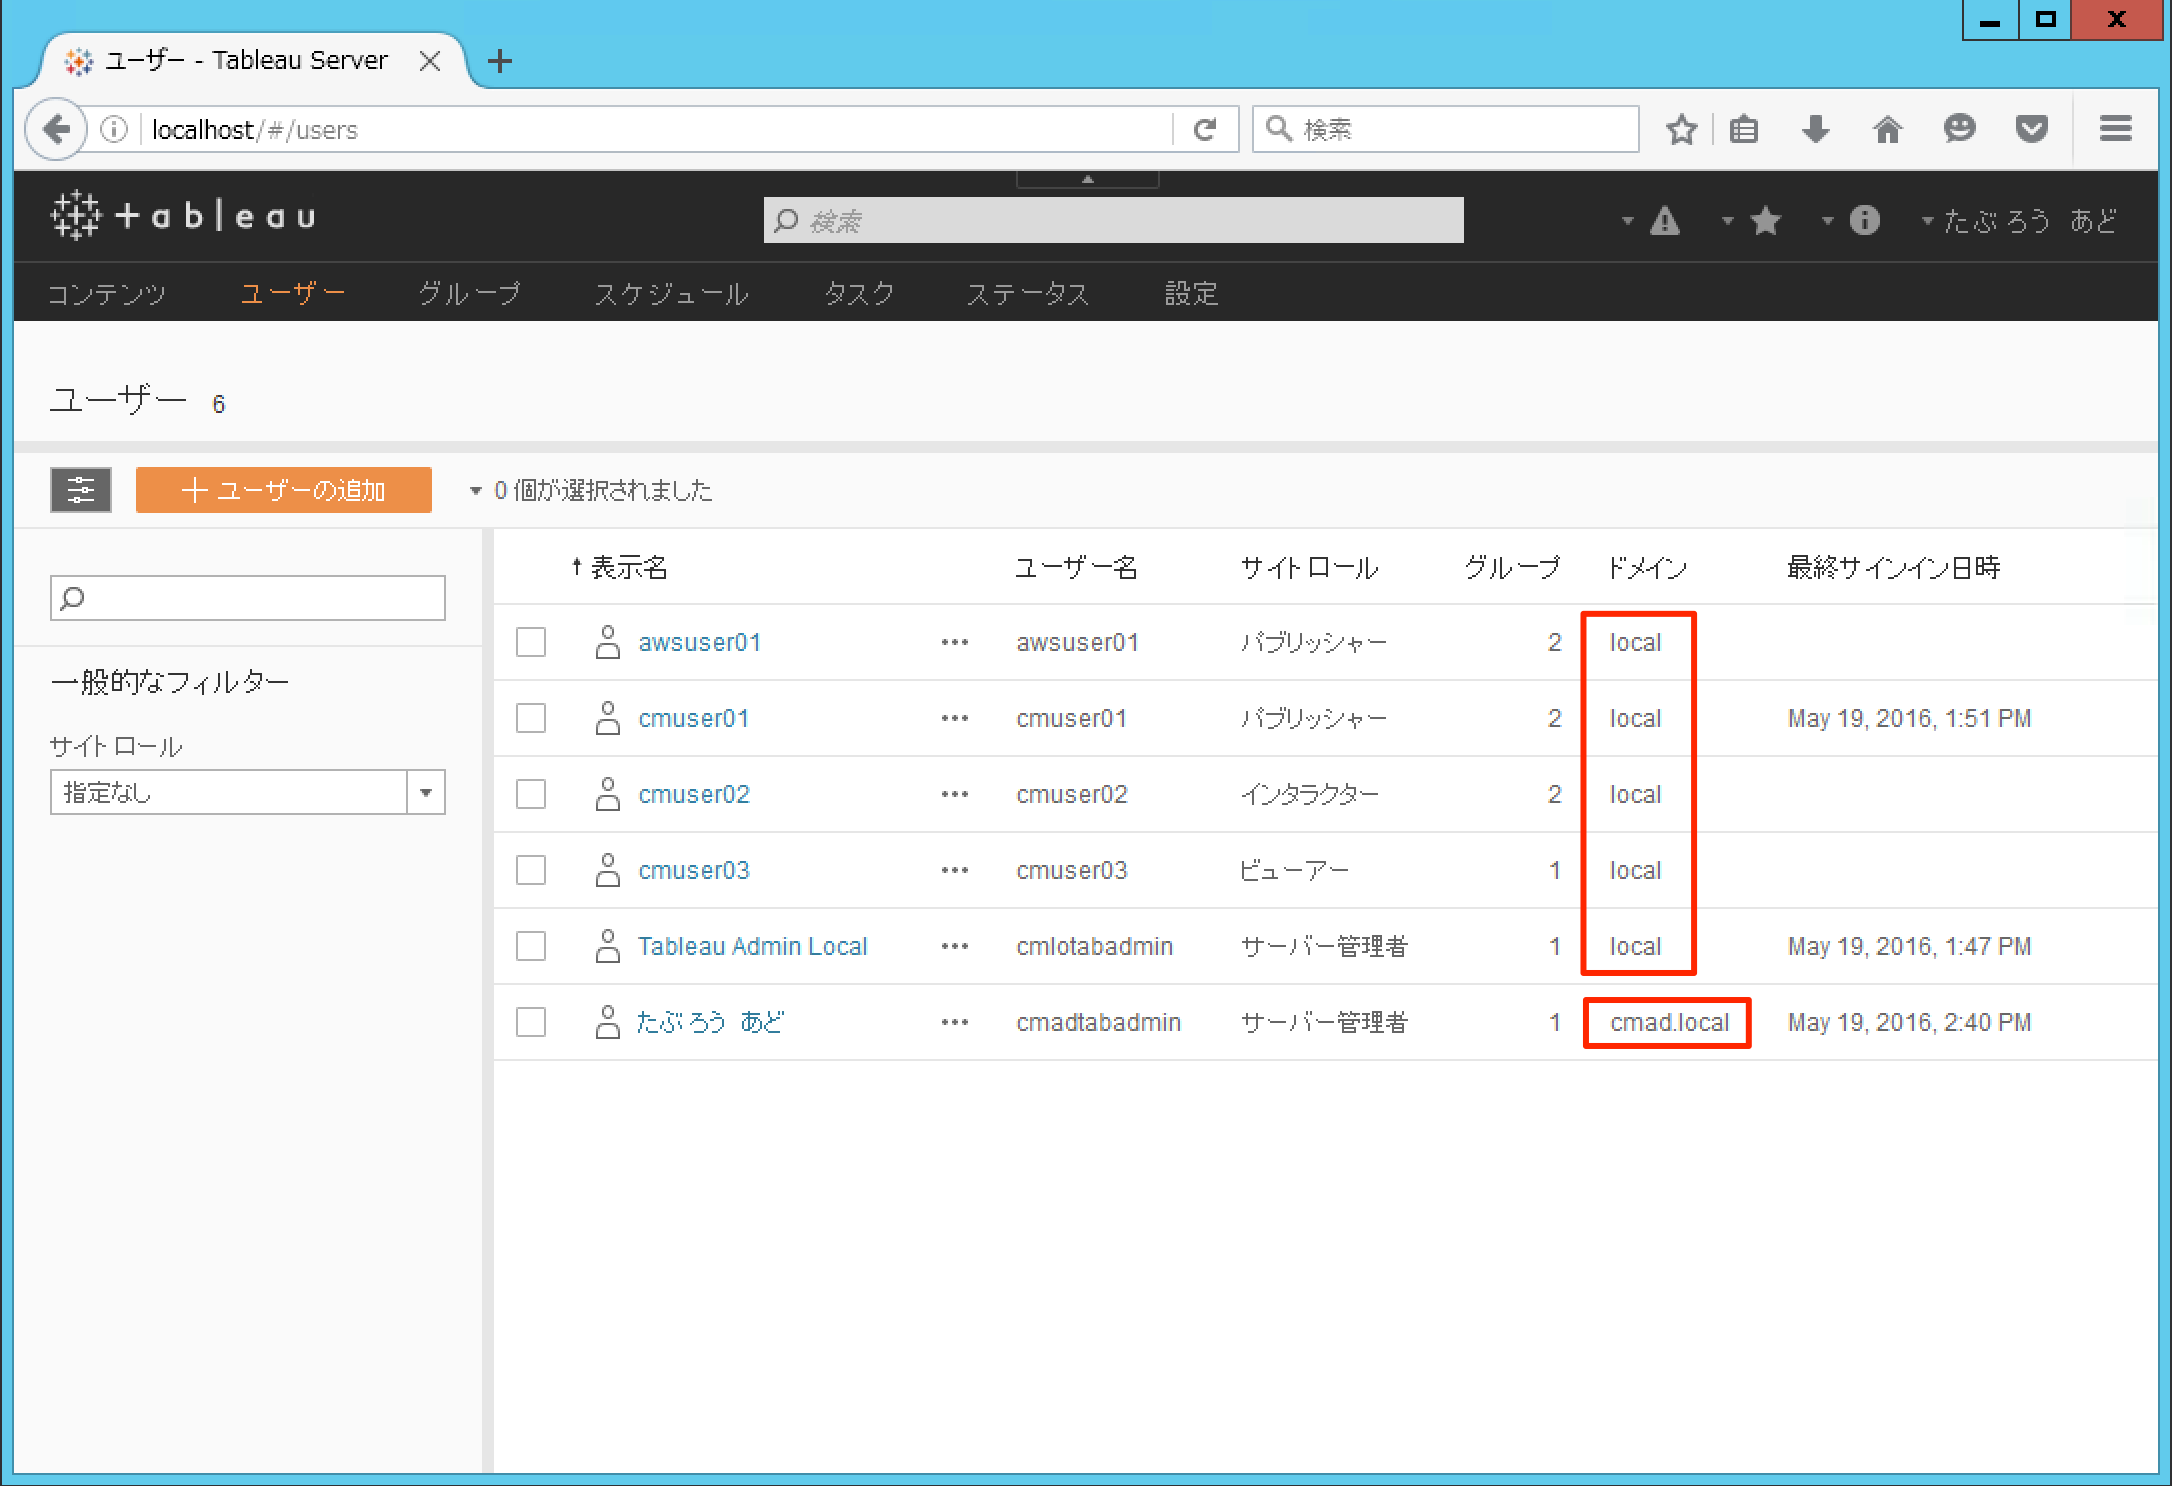Click the left panel user search field

248,598
